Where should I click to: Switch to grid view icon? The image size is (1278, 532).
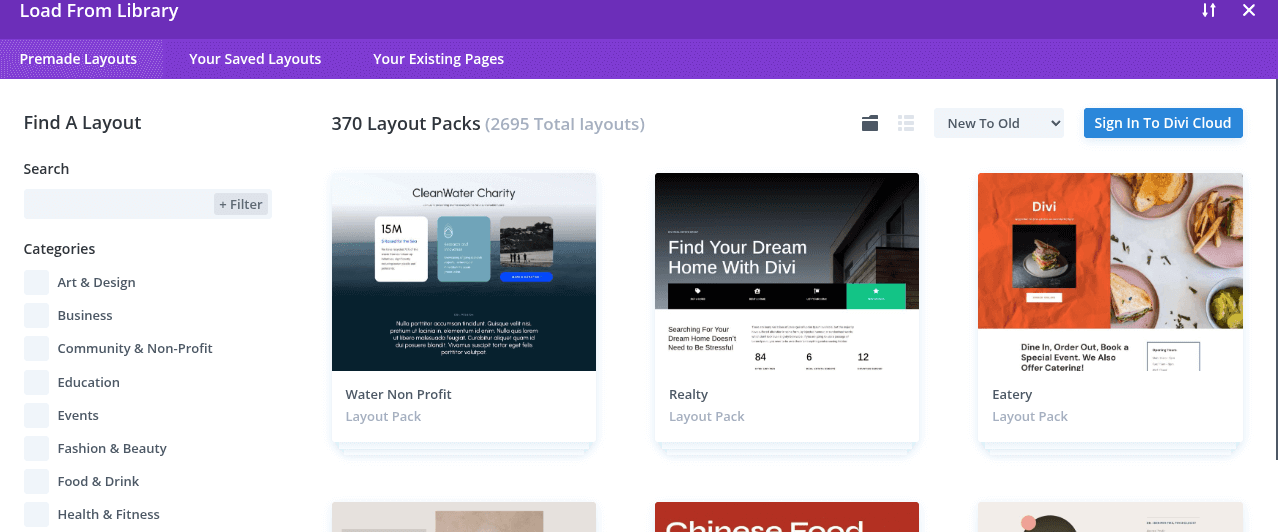[870, 123]
